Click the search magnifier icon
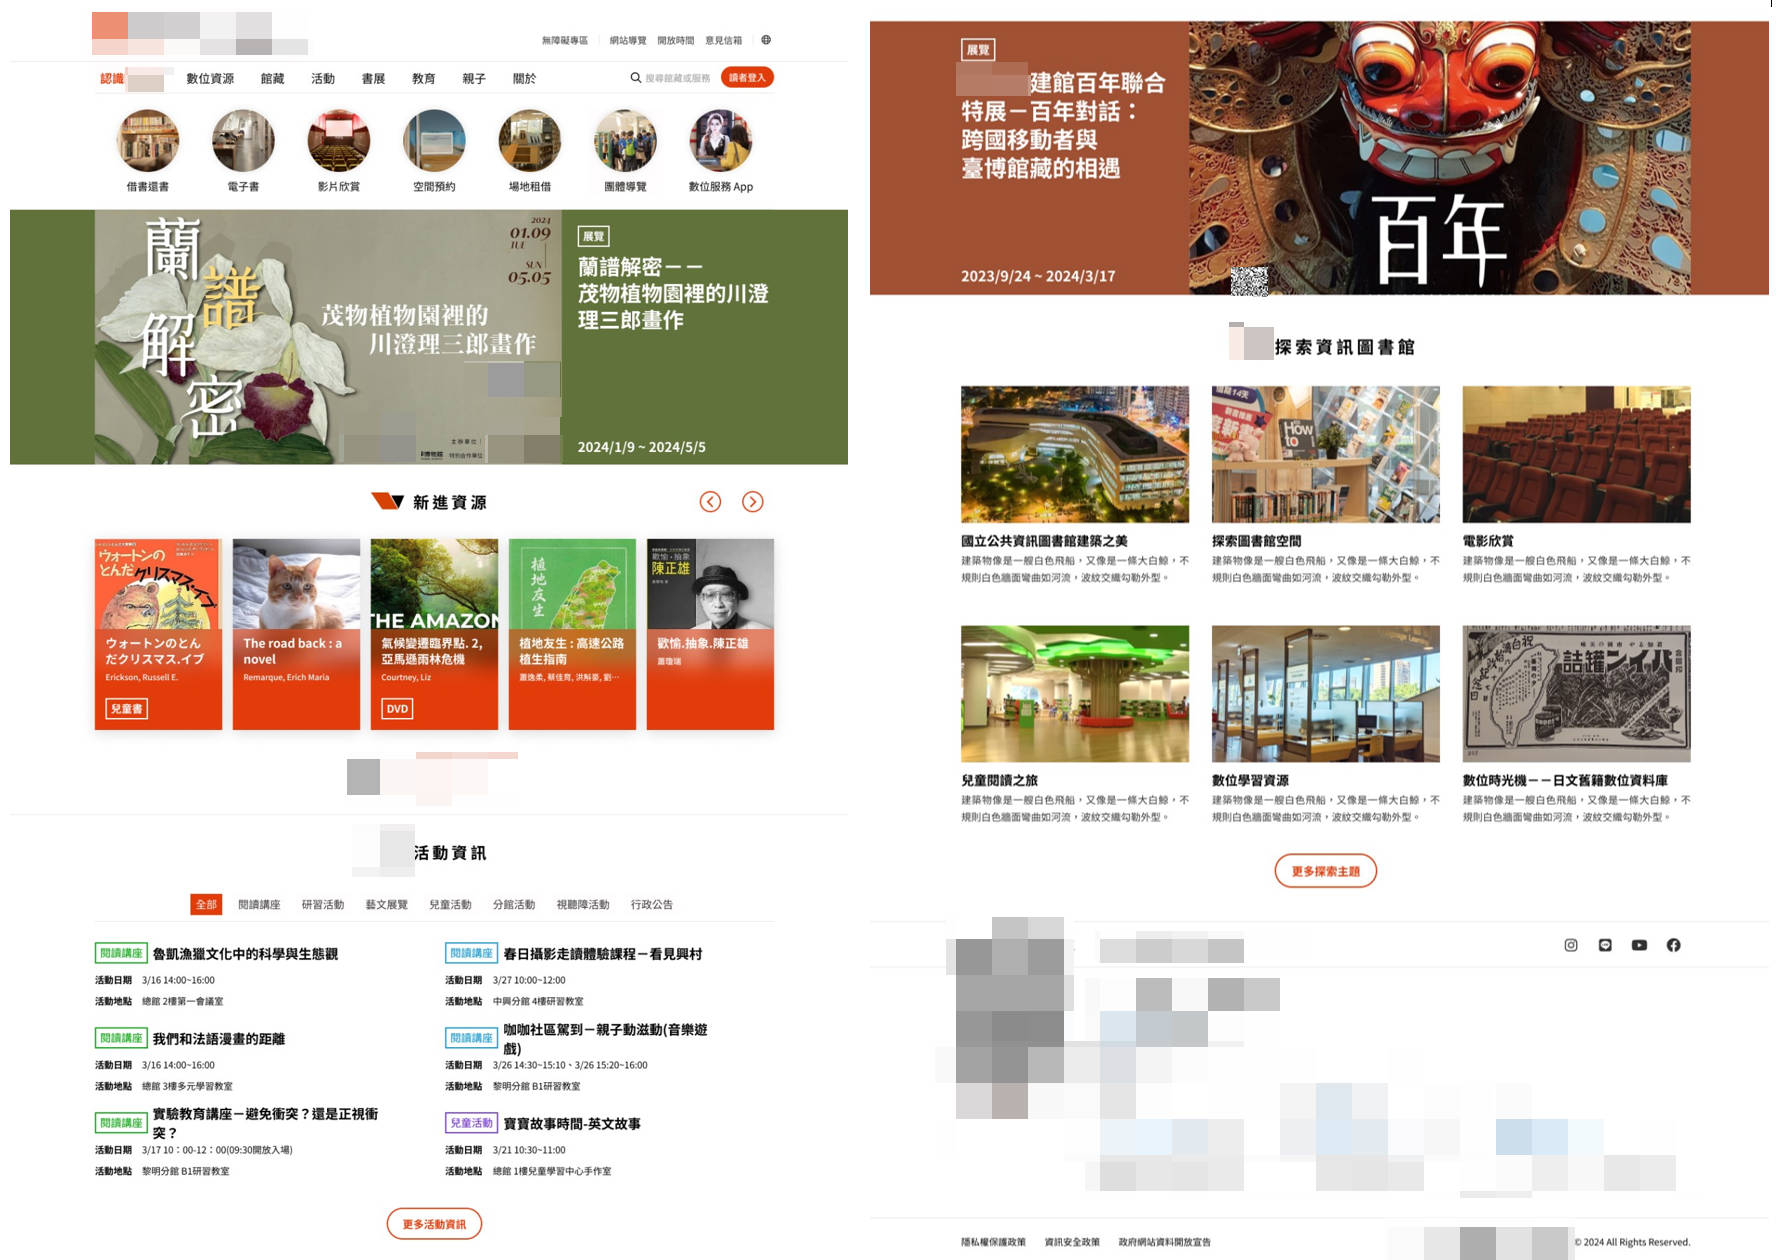 point(635,77)
